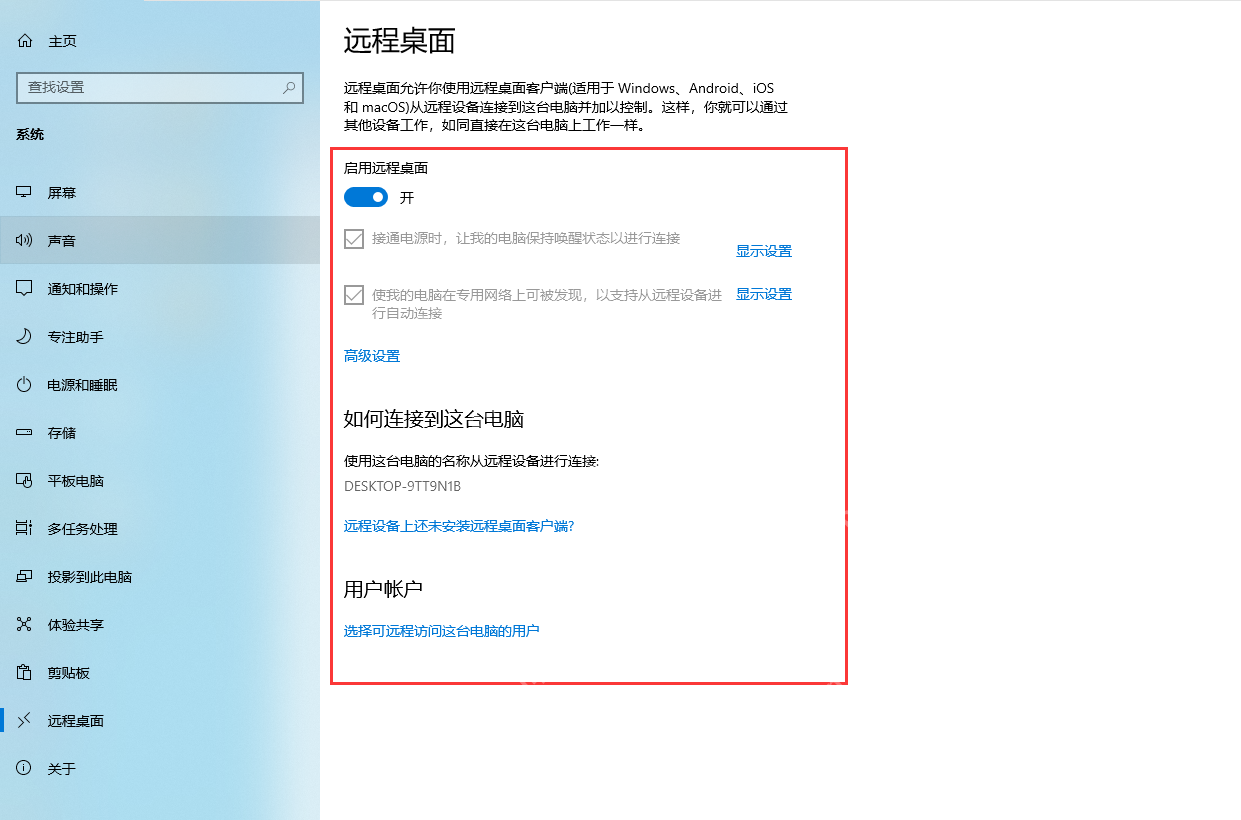Open 显示设置 link beside keep-awake option
1241x820 pixels.
[x=764, y=252]
